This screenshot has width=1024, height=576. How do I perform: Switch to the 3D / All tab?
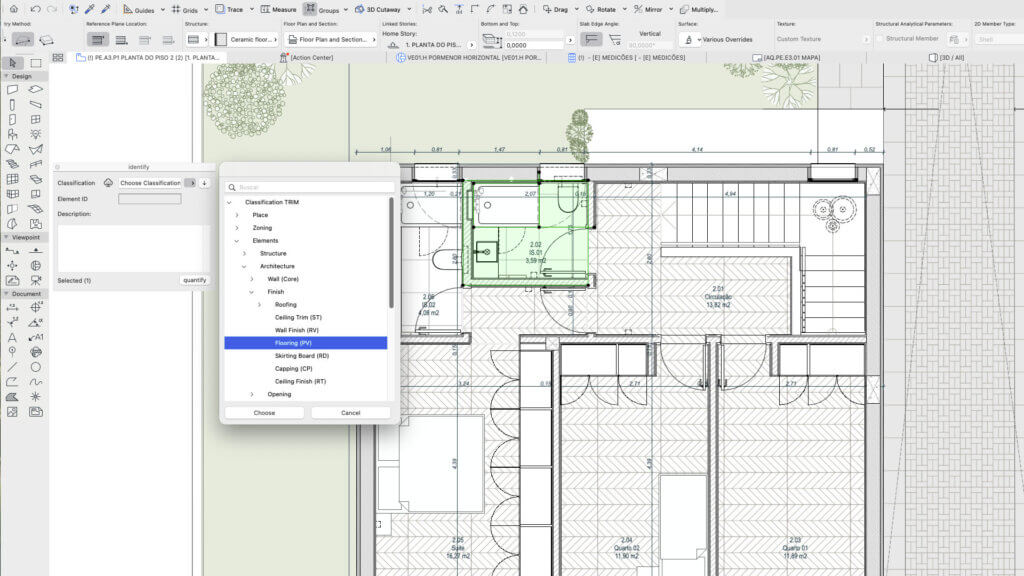[946, 57]
